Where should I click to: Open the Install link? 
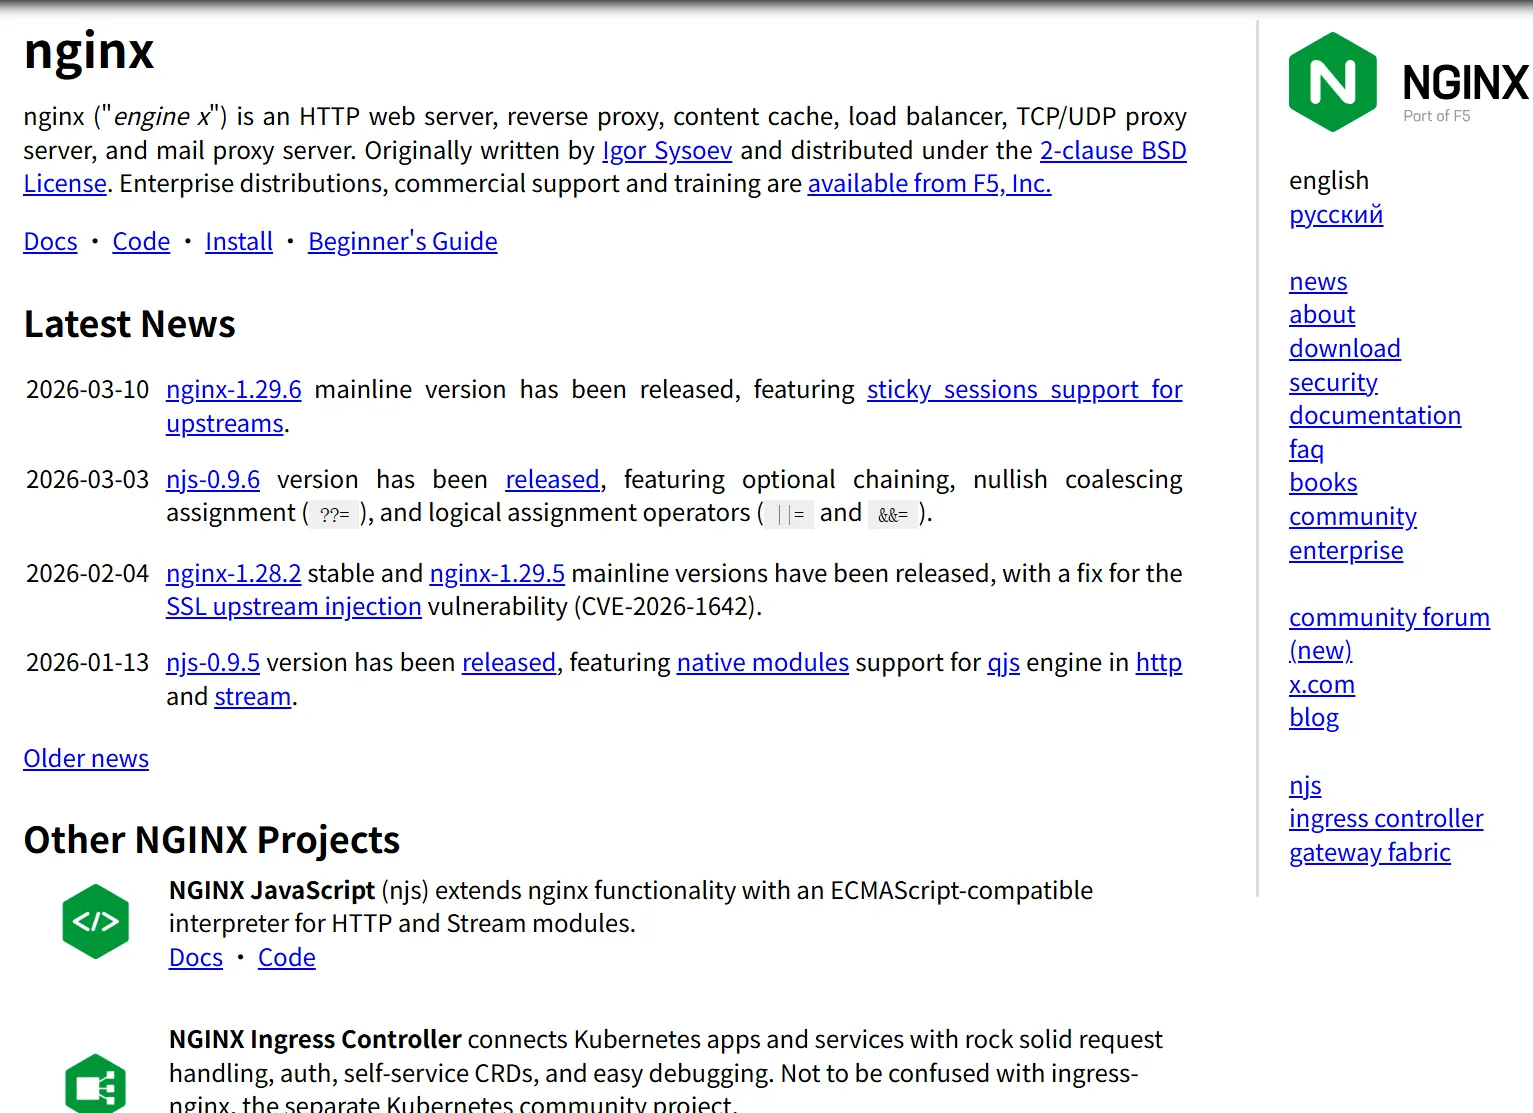tap(238, 242)
